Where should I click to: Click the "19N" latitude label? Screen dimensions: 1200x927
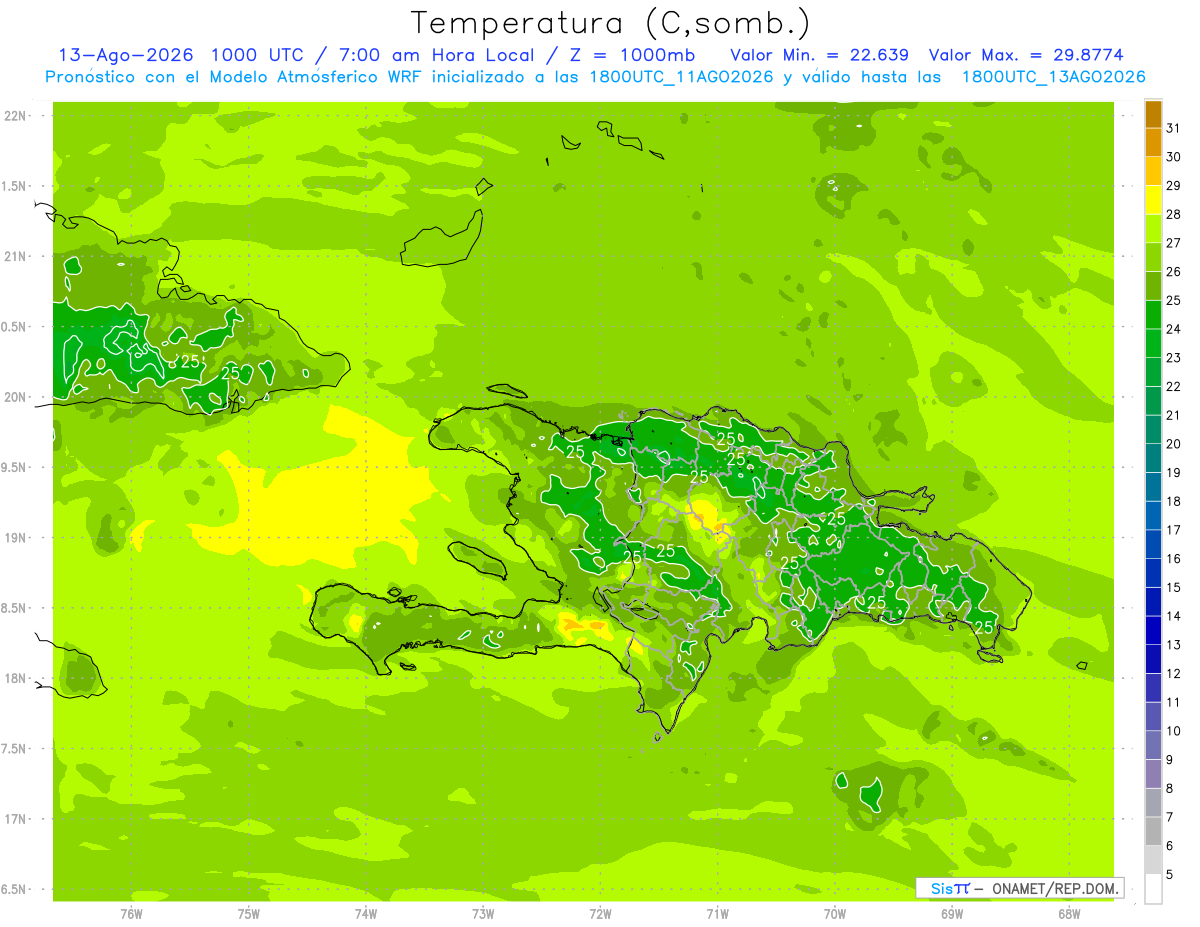click(16, 538)
